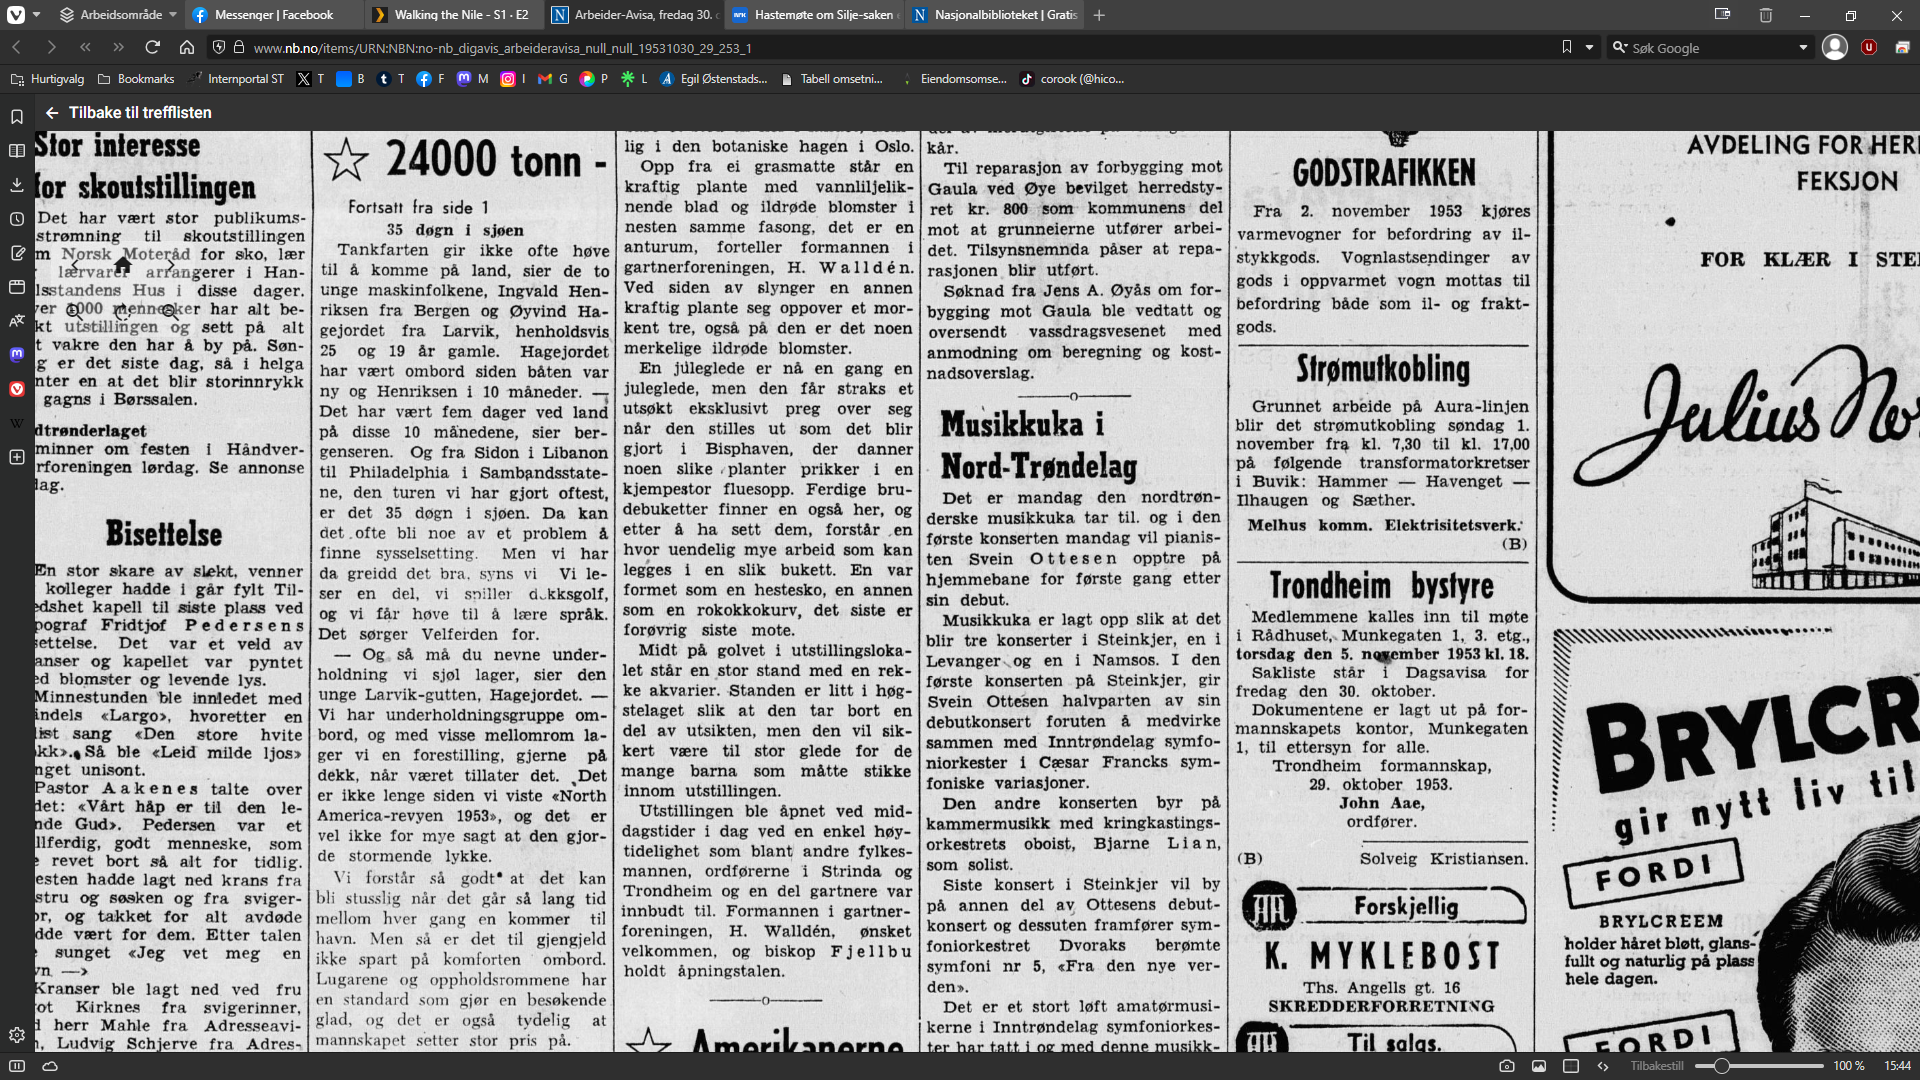Open a new tab with plus button
Screen dimensions: 1920x1080
tap(1099, 15)
